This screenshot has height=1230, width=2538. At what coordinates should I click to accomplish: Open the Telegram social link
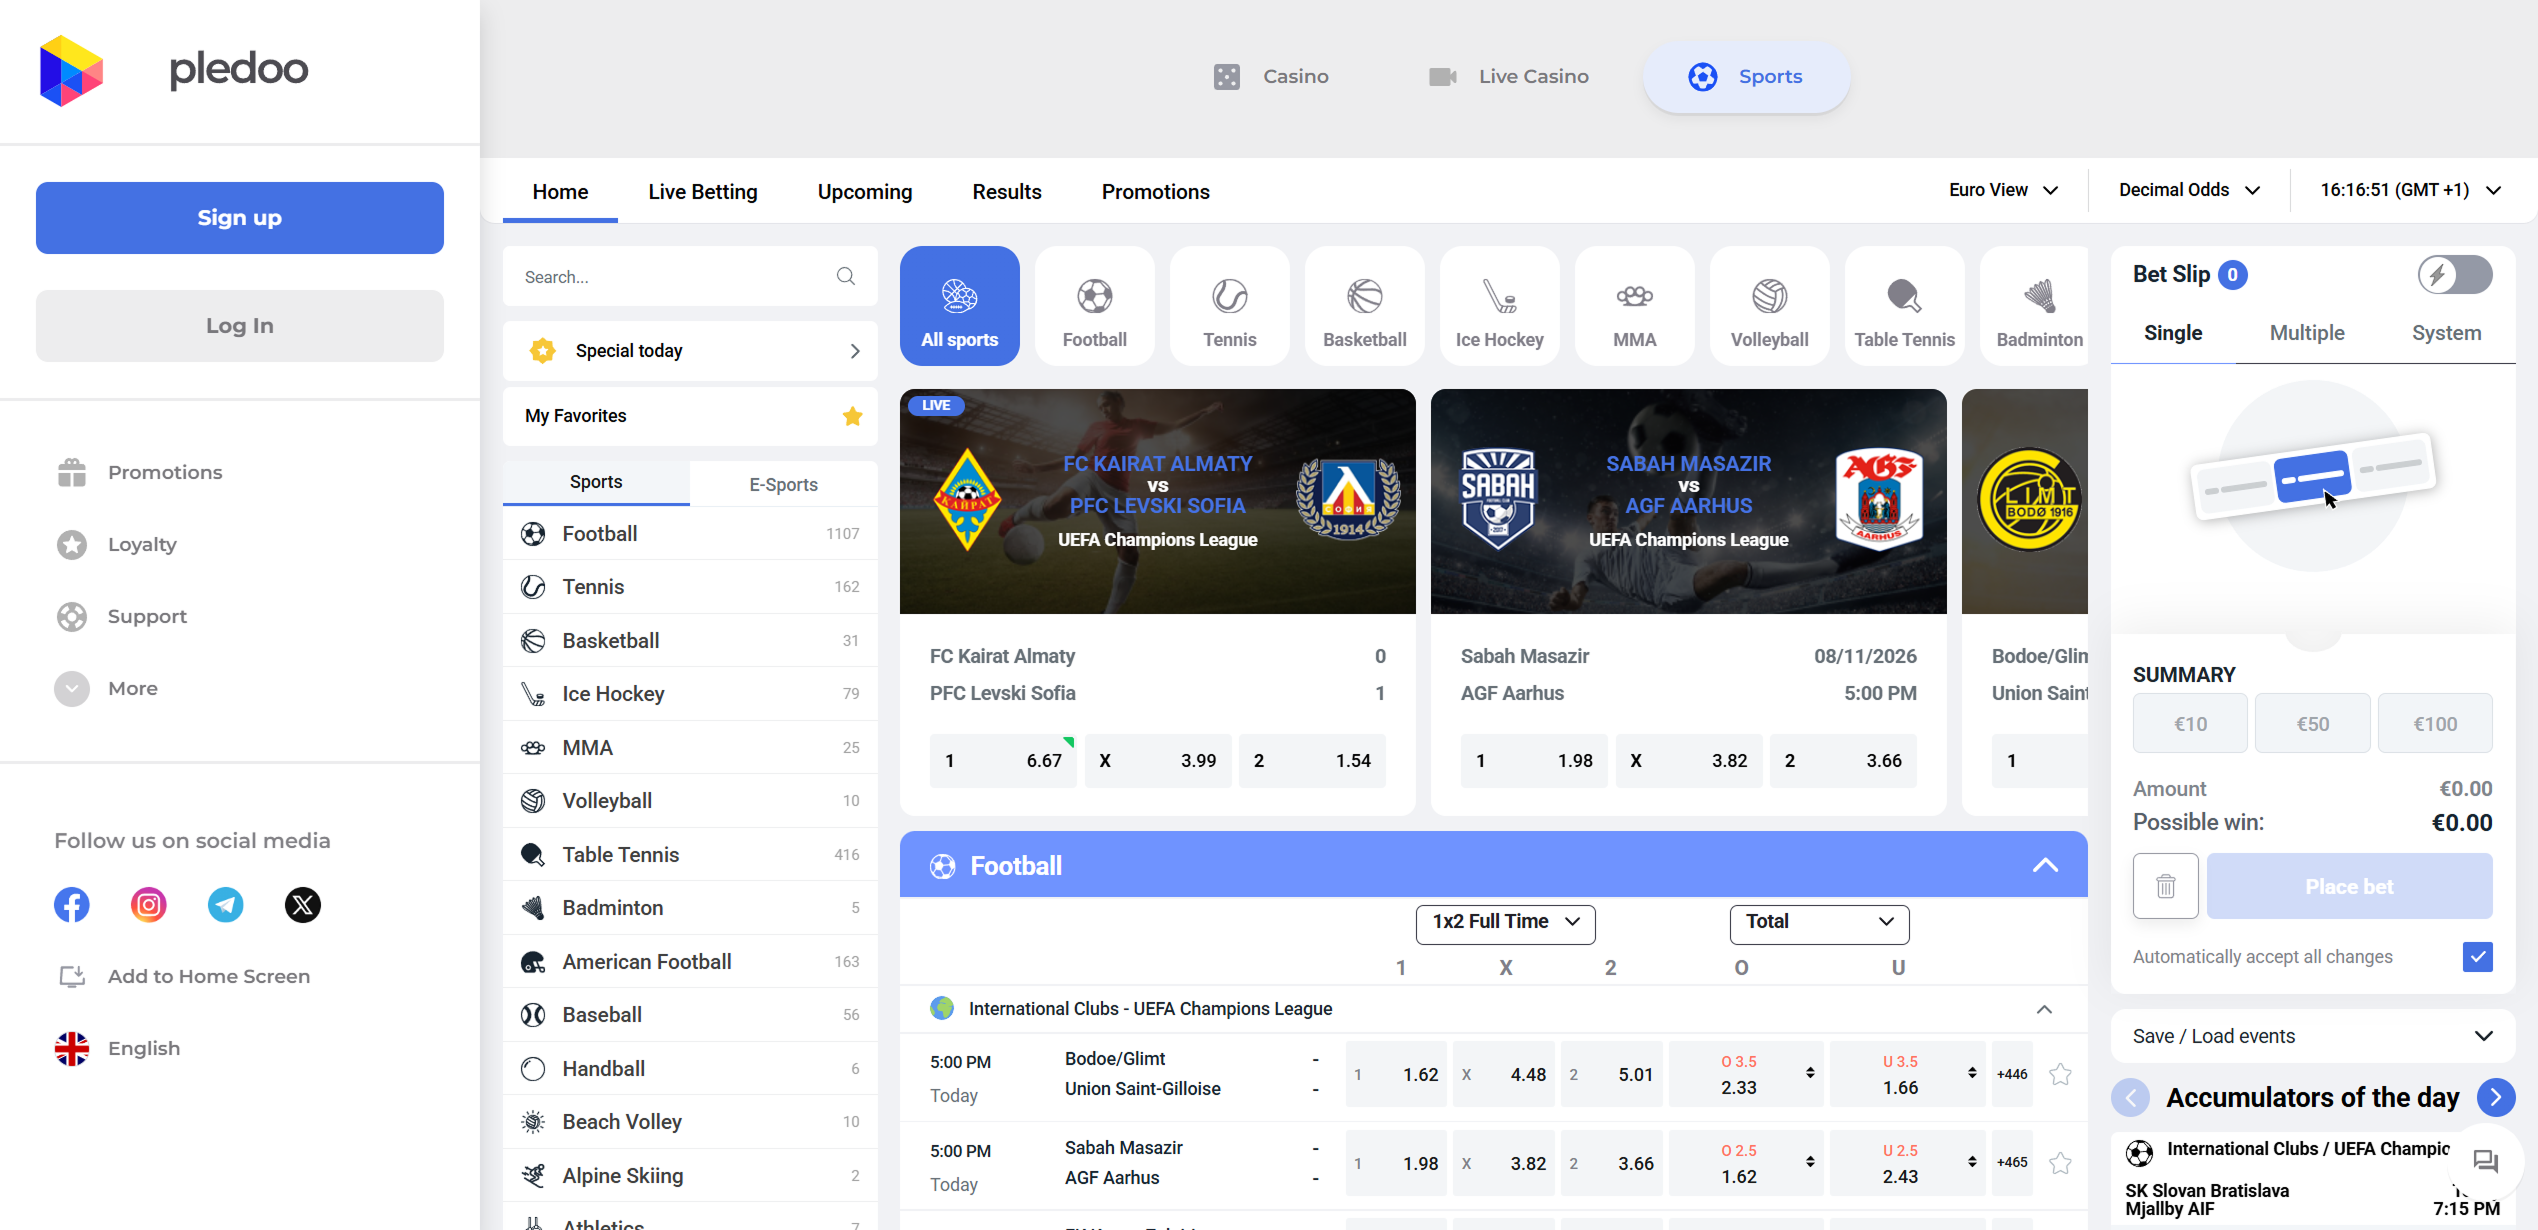click(x=226, y=905)
